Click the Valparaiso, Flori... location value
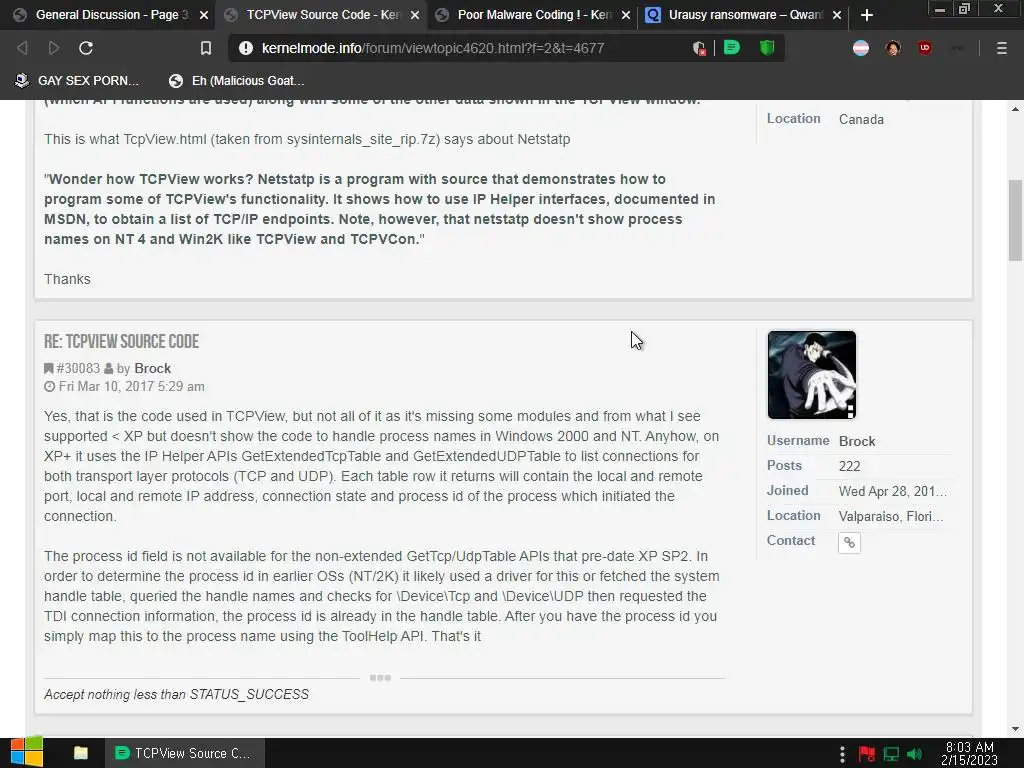Image resolution: width=1024 pixels, height=768 pixels. pyautogui.click(x=891, y=517)
